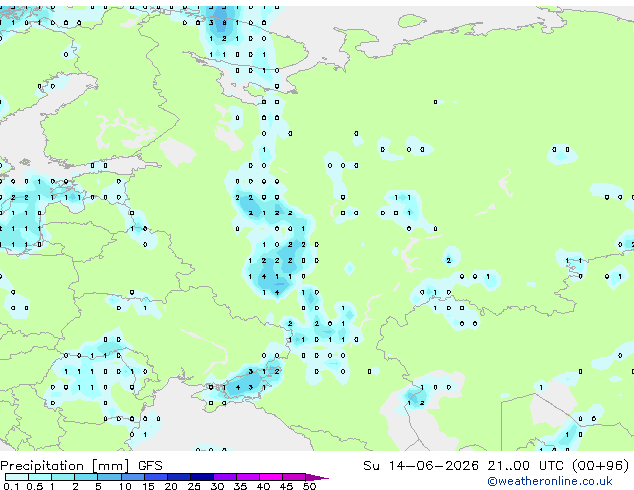Viewport: 634px width, 490px height.
Task: Pick the 10–15 mm legend color swatch
Action: (x=133, y=477)
